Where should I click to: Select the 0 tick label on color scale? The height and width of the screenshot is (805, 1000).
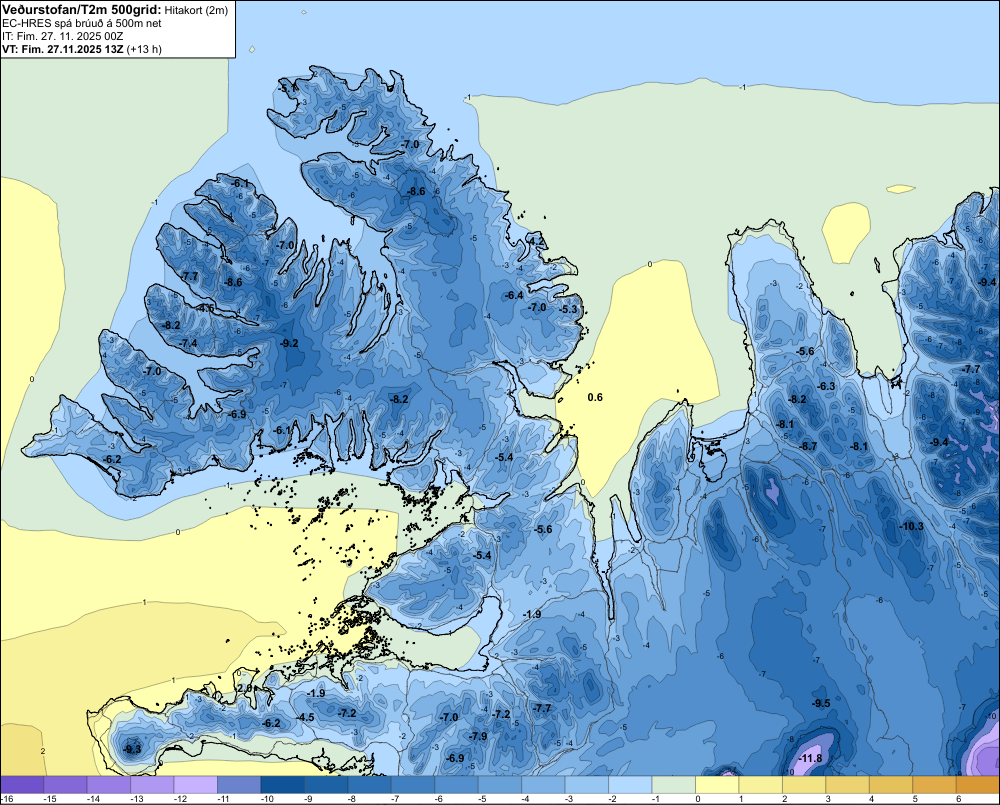(x=698, y=799)
